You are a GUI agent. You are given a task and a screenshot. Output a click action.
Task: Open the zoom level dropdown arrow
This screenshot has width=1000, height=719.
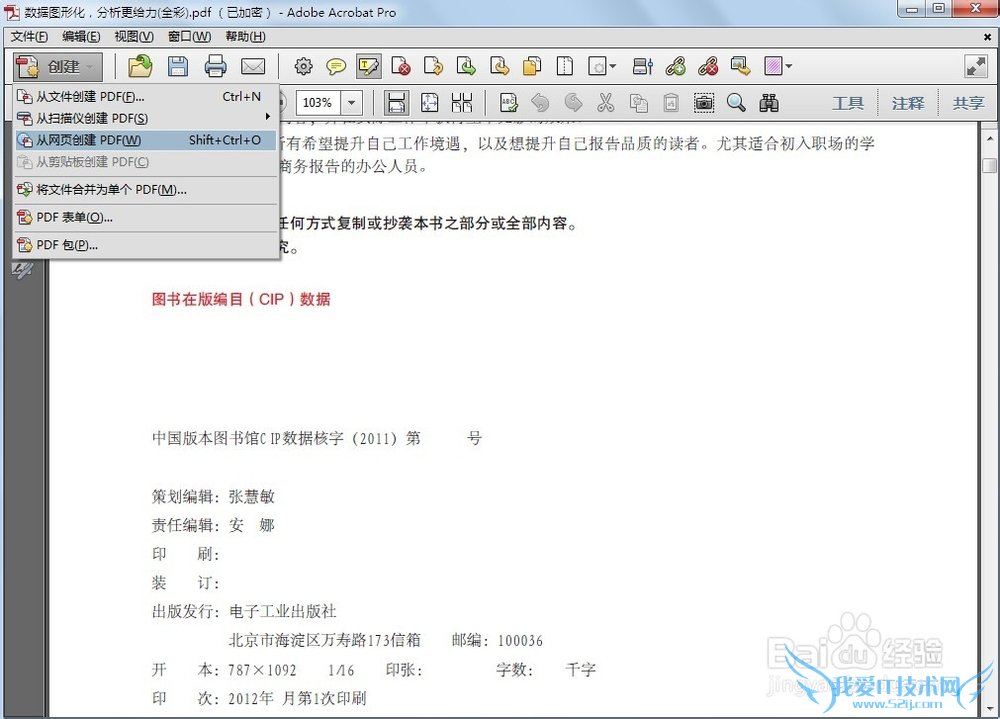pyautogui.click(x=351, y=103)
